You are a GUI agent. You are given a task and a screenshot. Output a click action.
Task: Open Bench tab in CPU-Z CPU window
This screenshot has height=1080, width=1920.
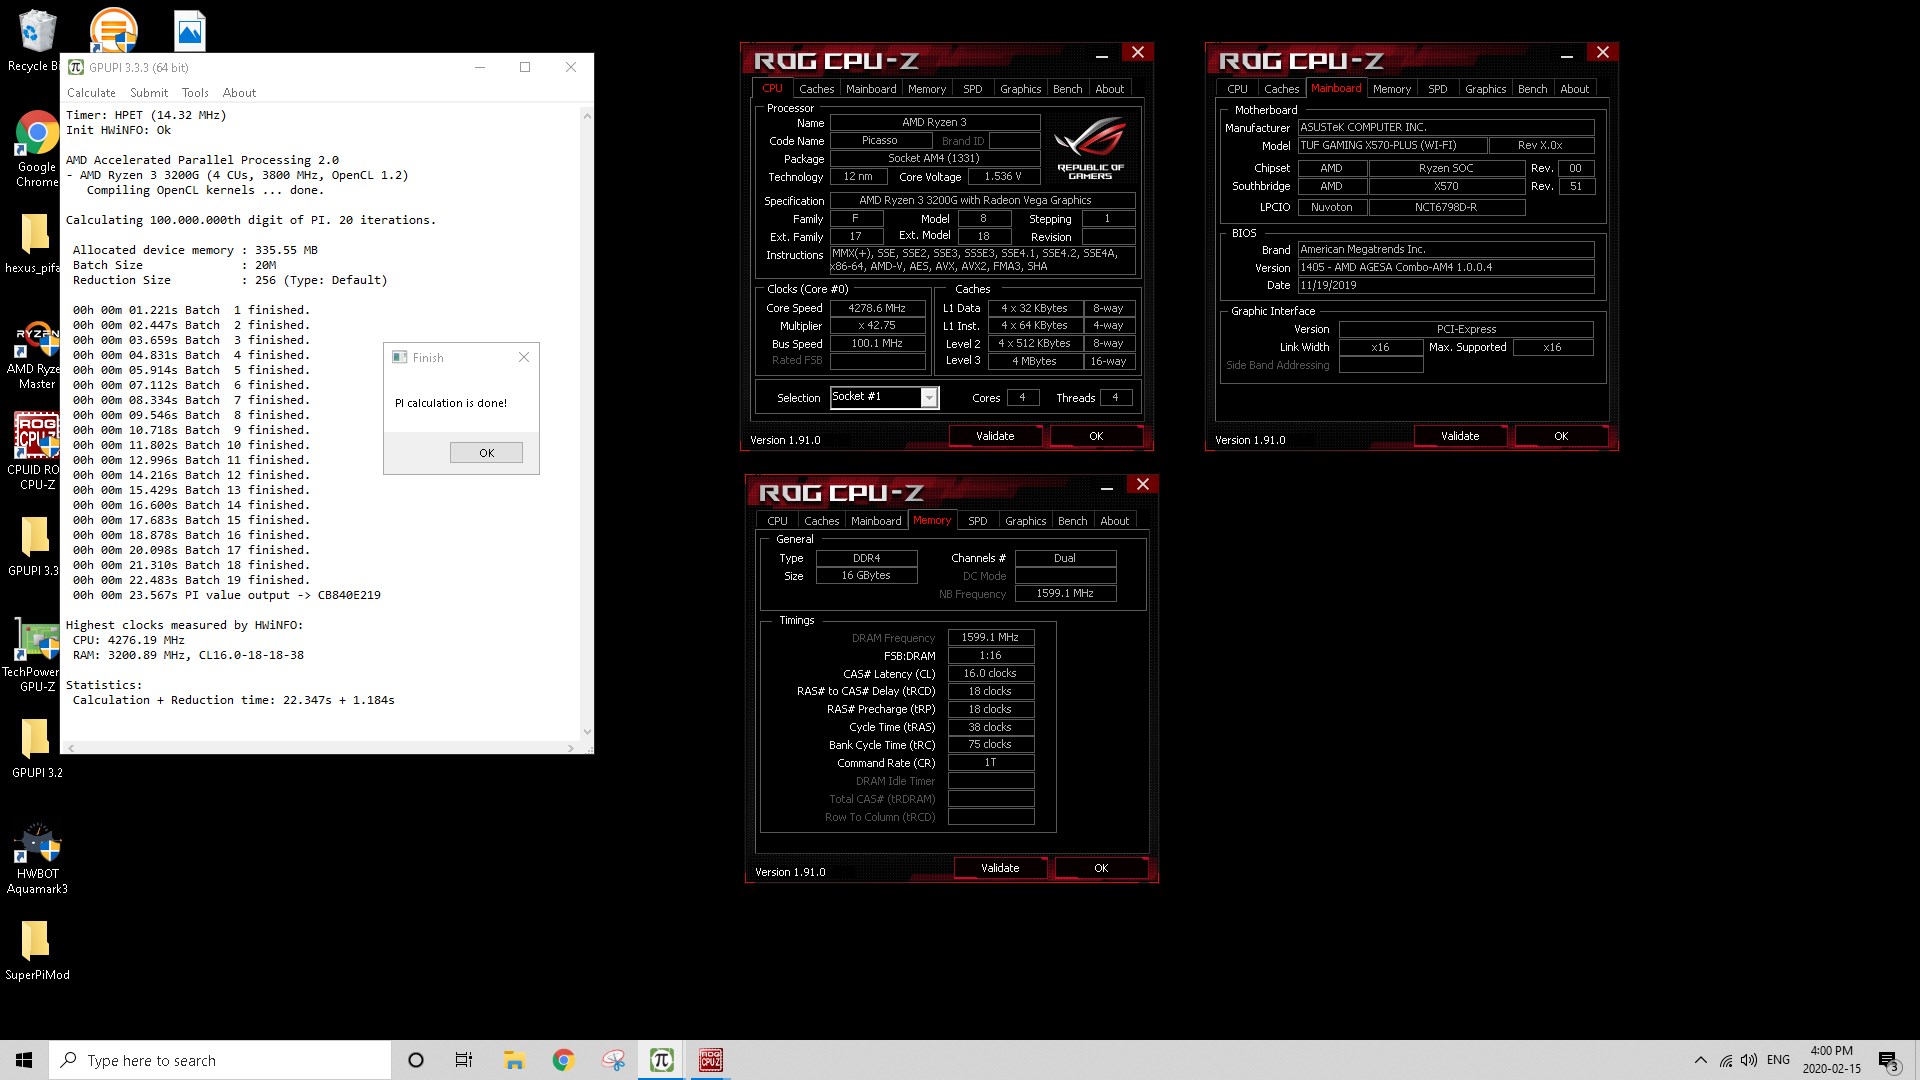(x=1068, y=89)
